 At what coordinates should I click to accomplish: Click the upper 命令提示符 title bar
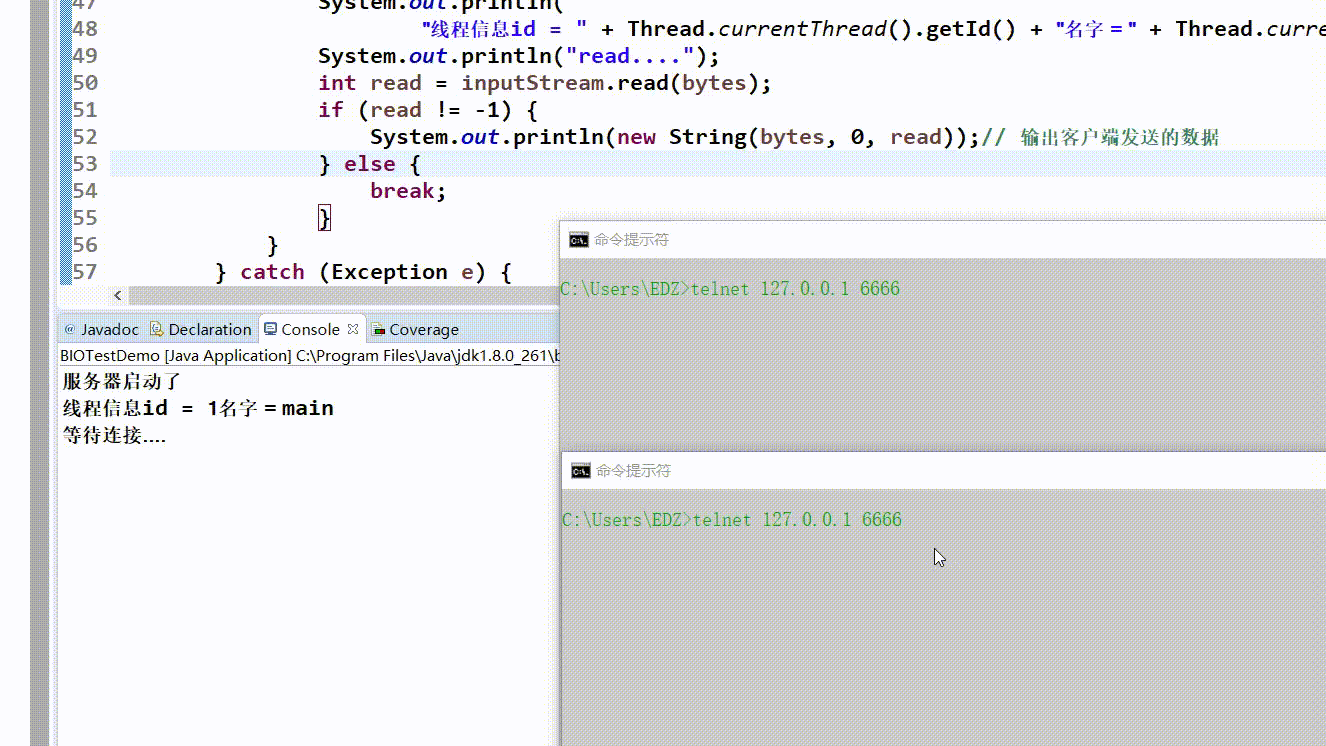point(943,240)
